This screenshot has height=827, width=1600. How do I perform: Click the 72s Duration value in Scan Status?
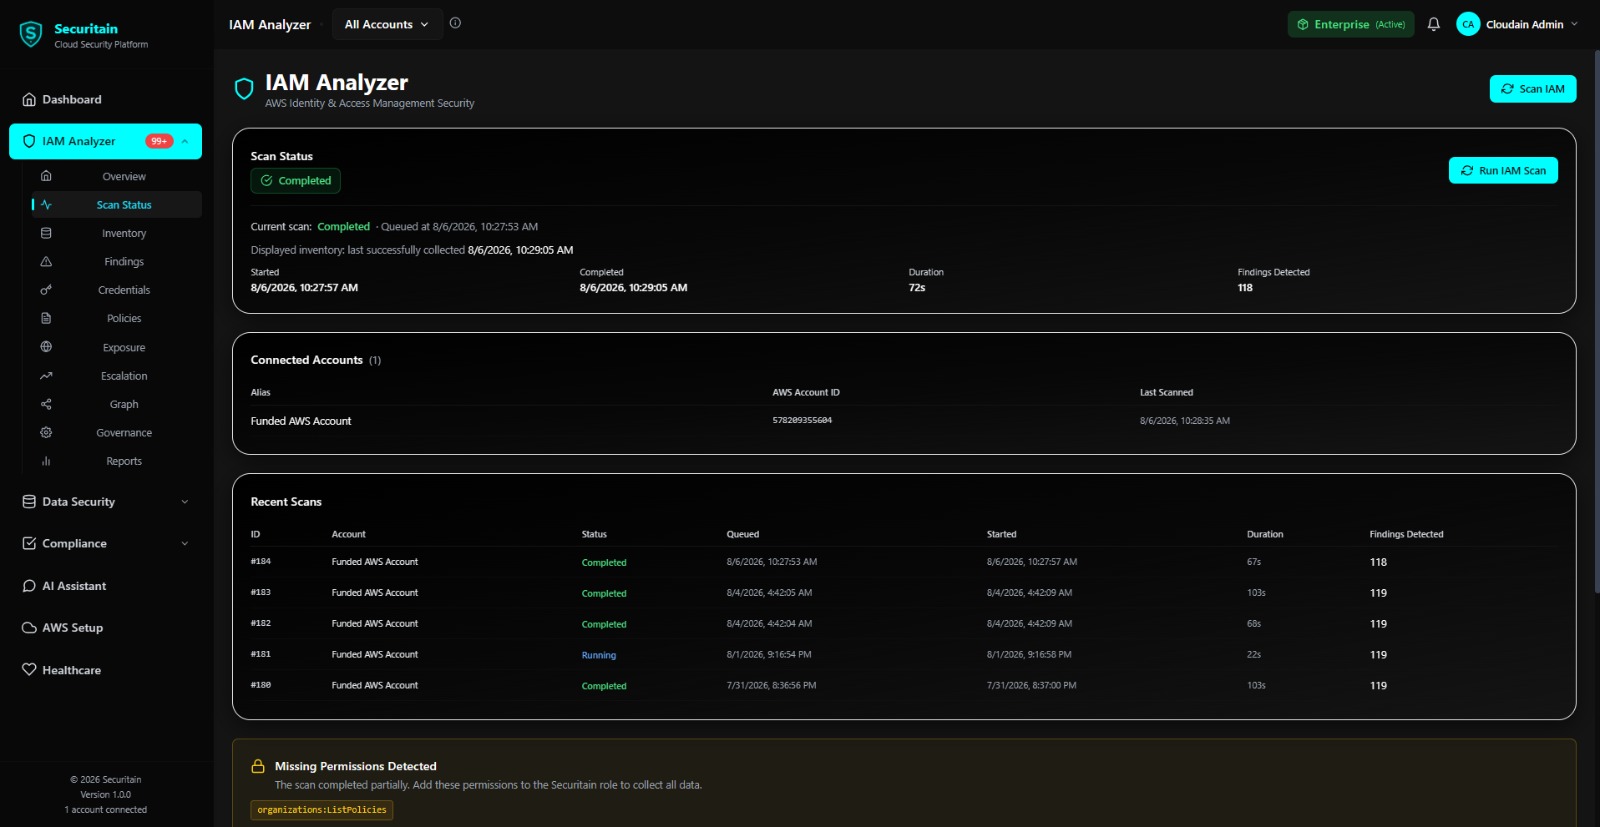(x=917, y=288)
